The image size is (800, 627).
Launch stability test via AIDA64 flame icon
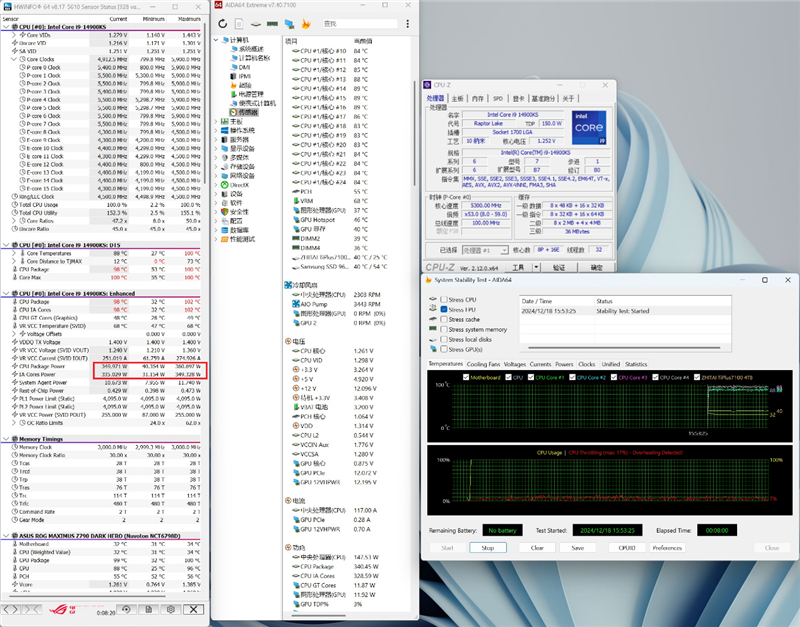[x=306, y=23]
